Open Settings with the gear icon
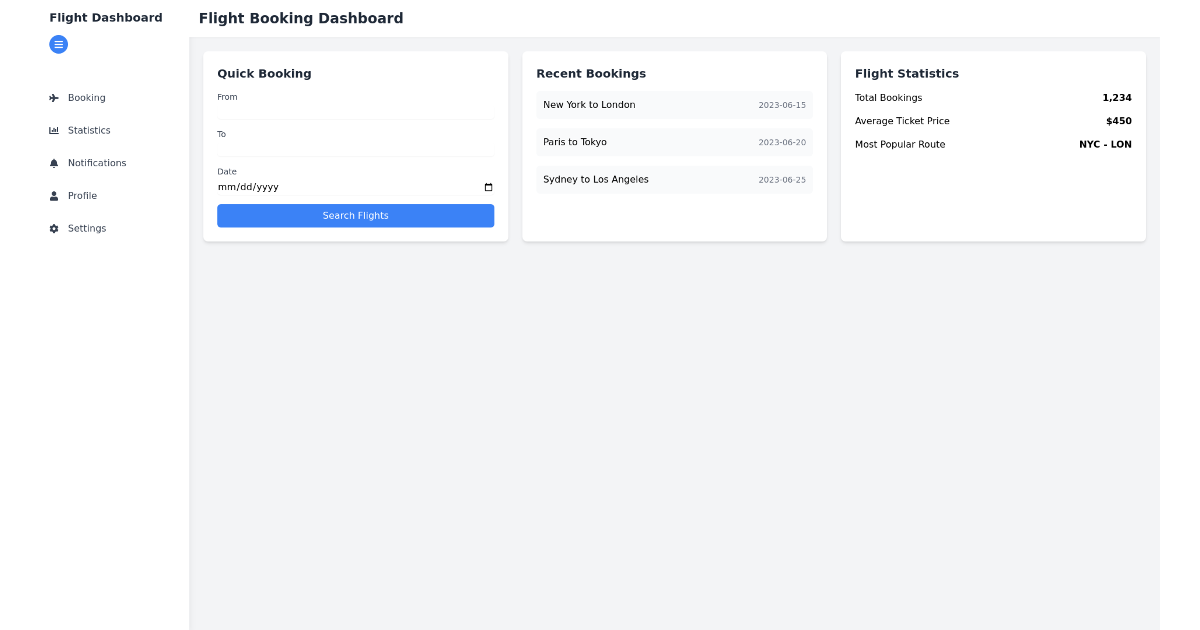The height and width of the screenshot is (630, 1200). [x=52, y=228]
